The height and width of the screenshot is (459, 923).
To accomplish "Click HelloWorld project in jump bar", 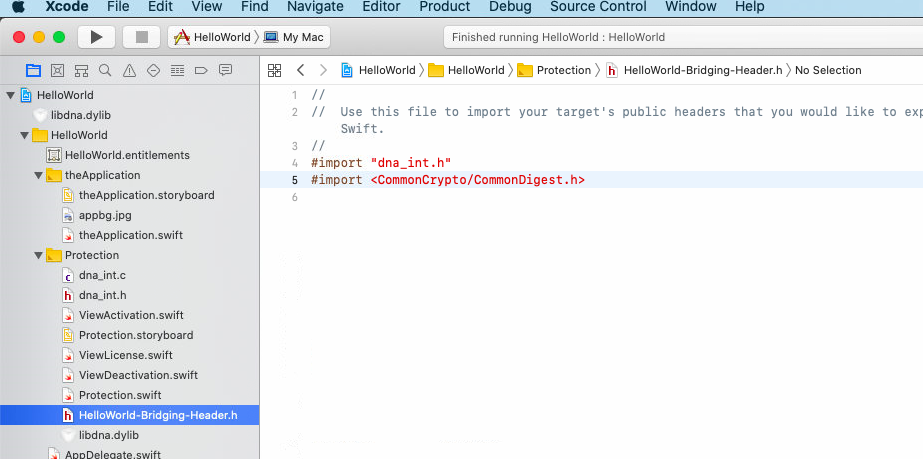I will (379, 71).
